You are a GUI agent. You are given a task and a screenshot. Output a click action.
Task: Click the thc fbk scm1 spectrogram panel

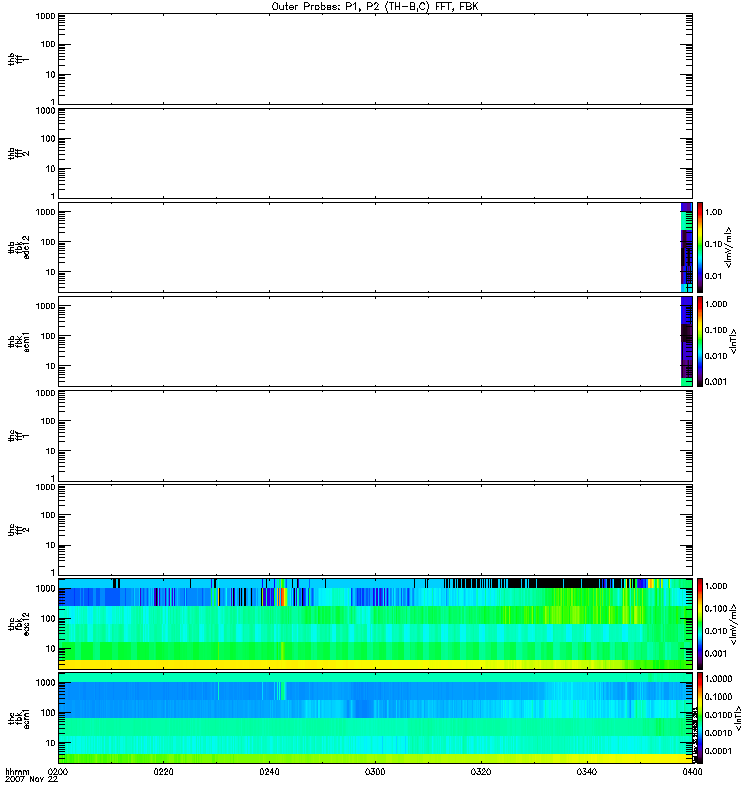tap(375, 717)
